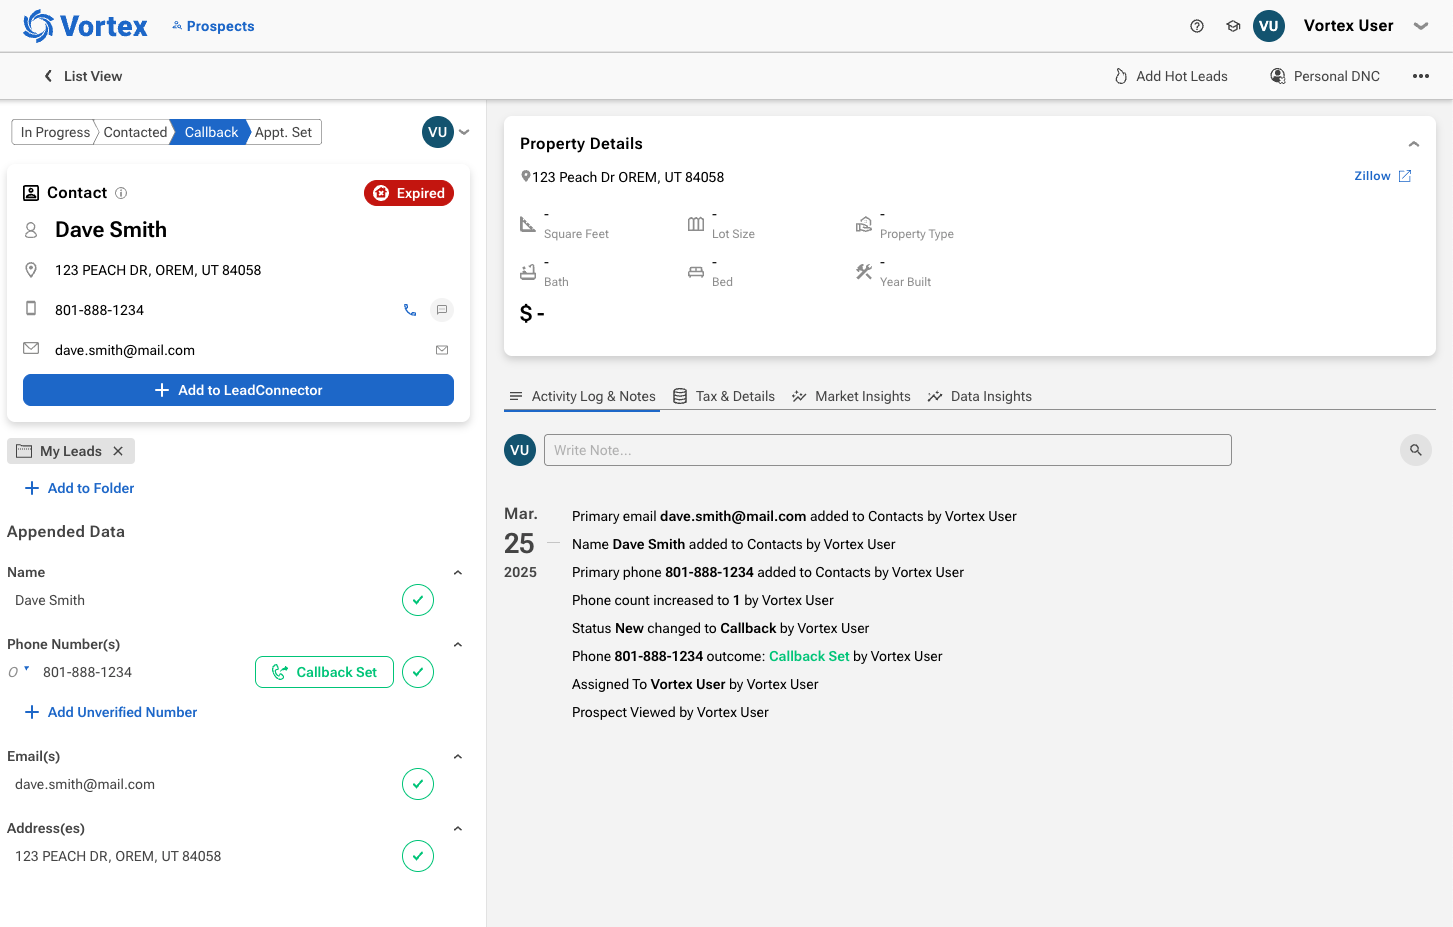Open the Market Insights tab

coord(851,396)
